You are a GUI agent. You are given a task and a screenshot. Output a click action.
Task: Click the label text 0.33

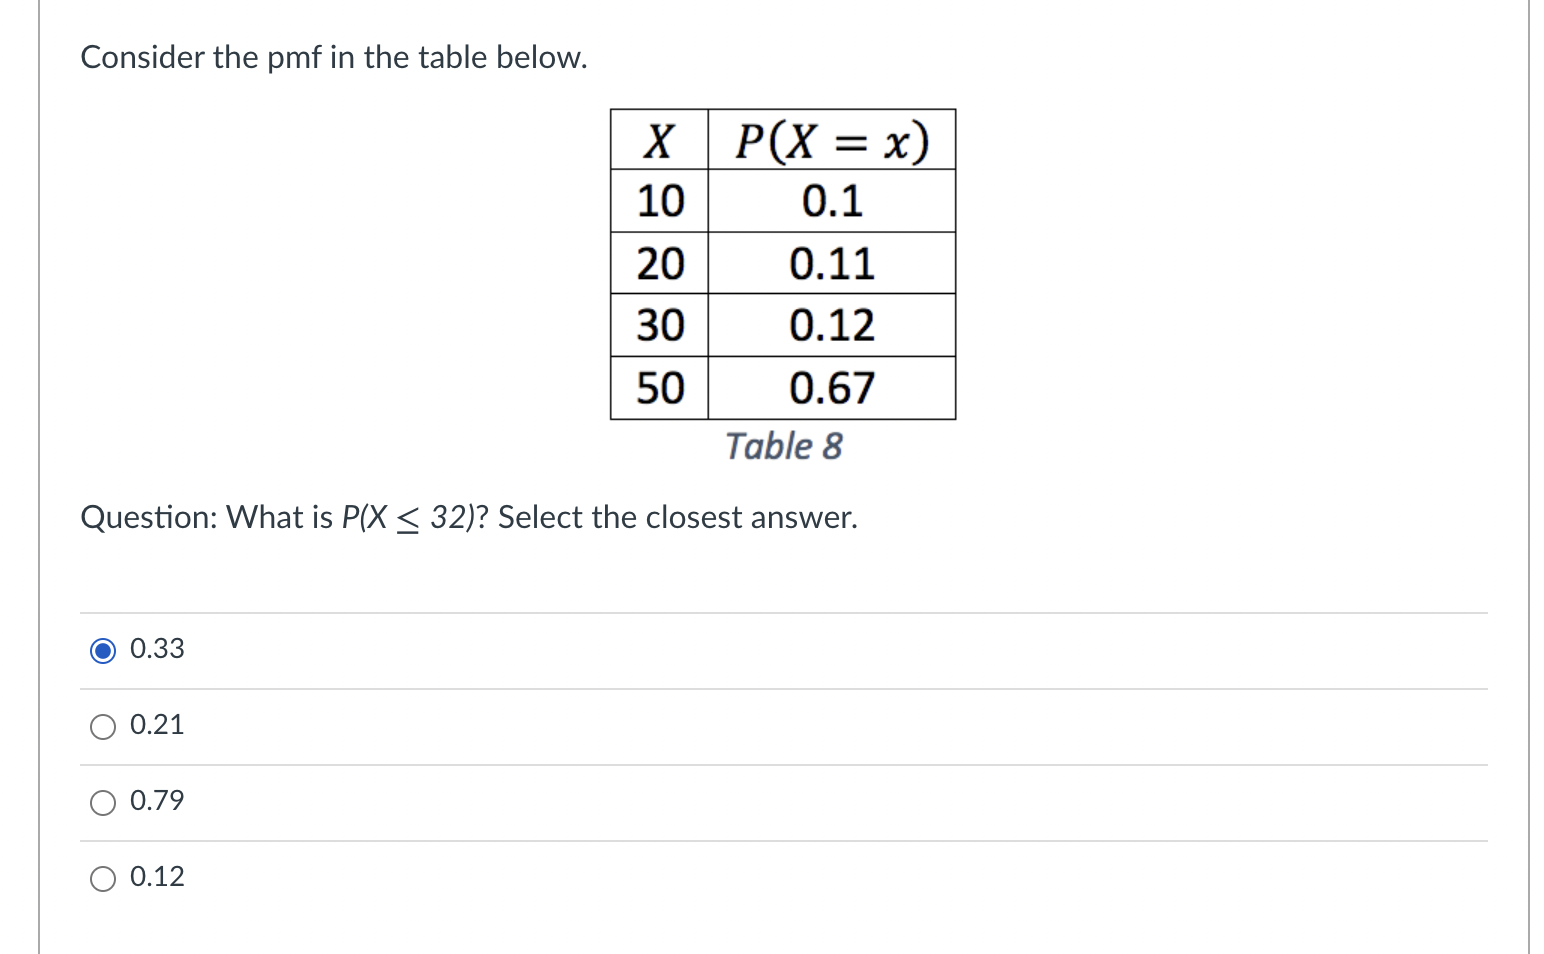pos(156,649)
